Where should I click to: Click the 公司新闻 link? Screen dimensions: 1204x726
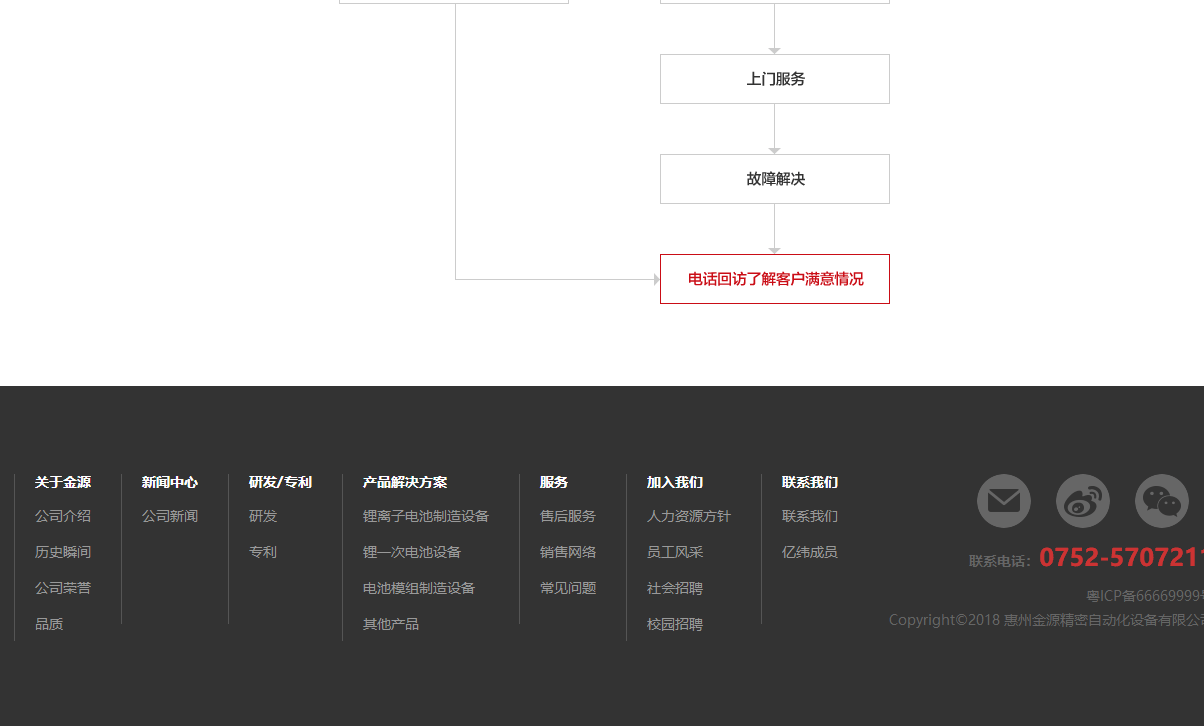point(170,516)
